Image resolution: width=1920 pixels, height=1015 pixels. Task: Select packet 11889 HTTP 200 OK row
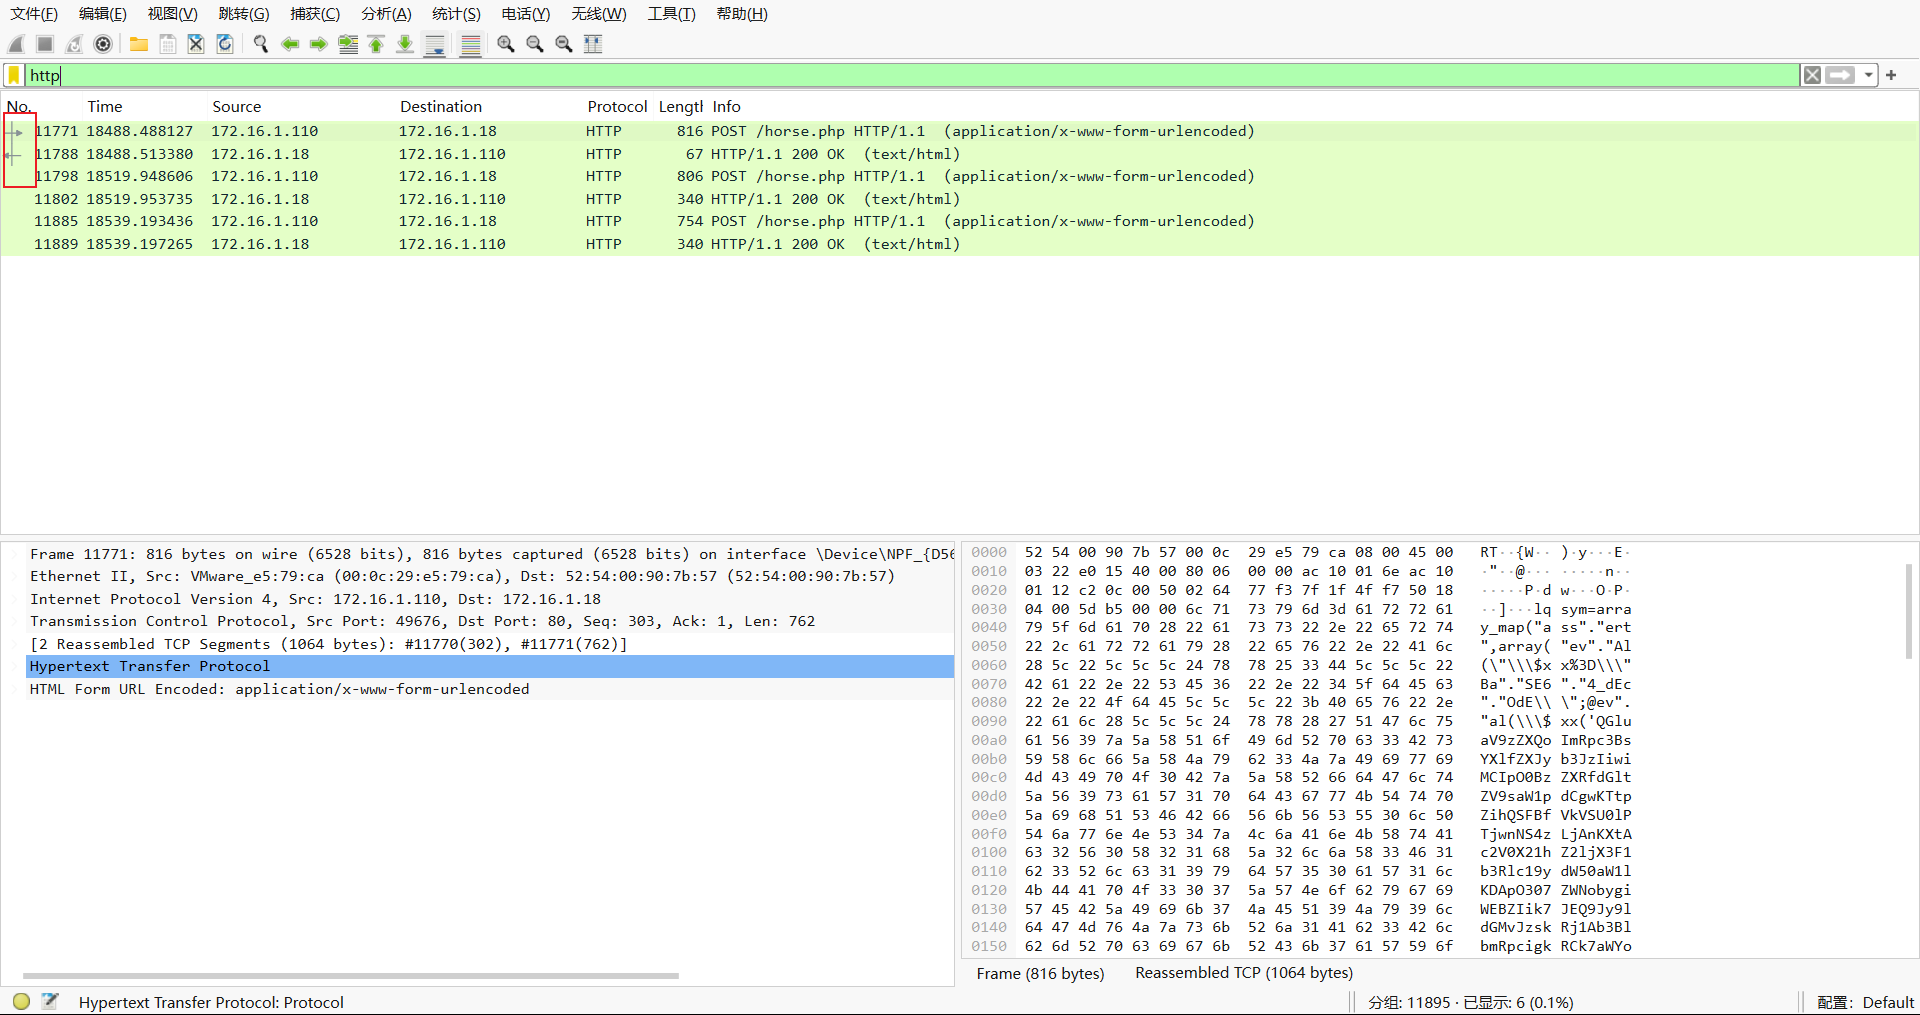pos(960,244)
